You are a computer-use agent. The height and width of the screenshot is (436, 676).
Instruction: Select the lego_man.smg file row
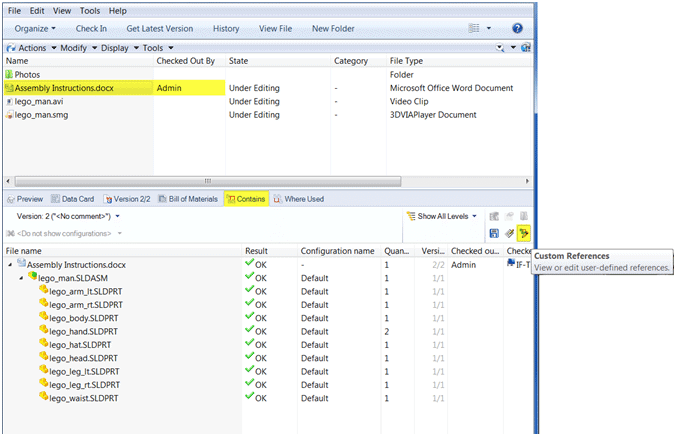[x=42, y=115]
